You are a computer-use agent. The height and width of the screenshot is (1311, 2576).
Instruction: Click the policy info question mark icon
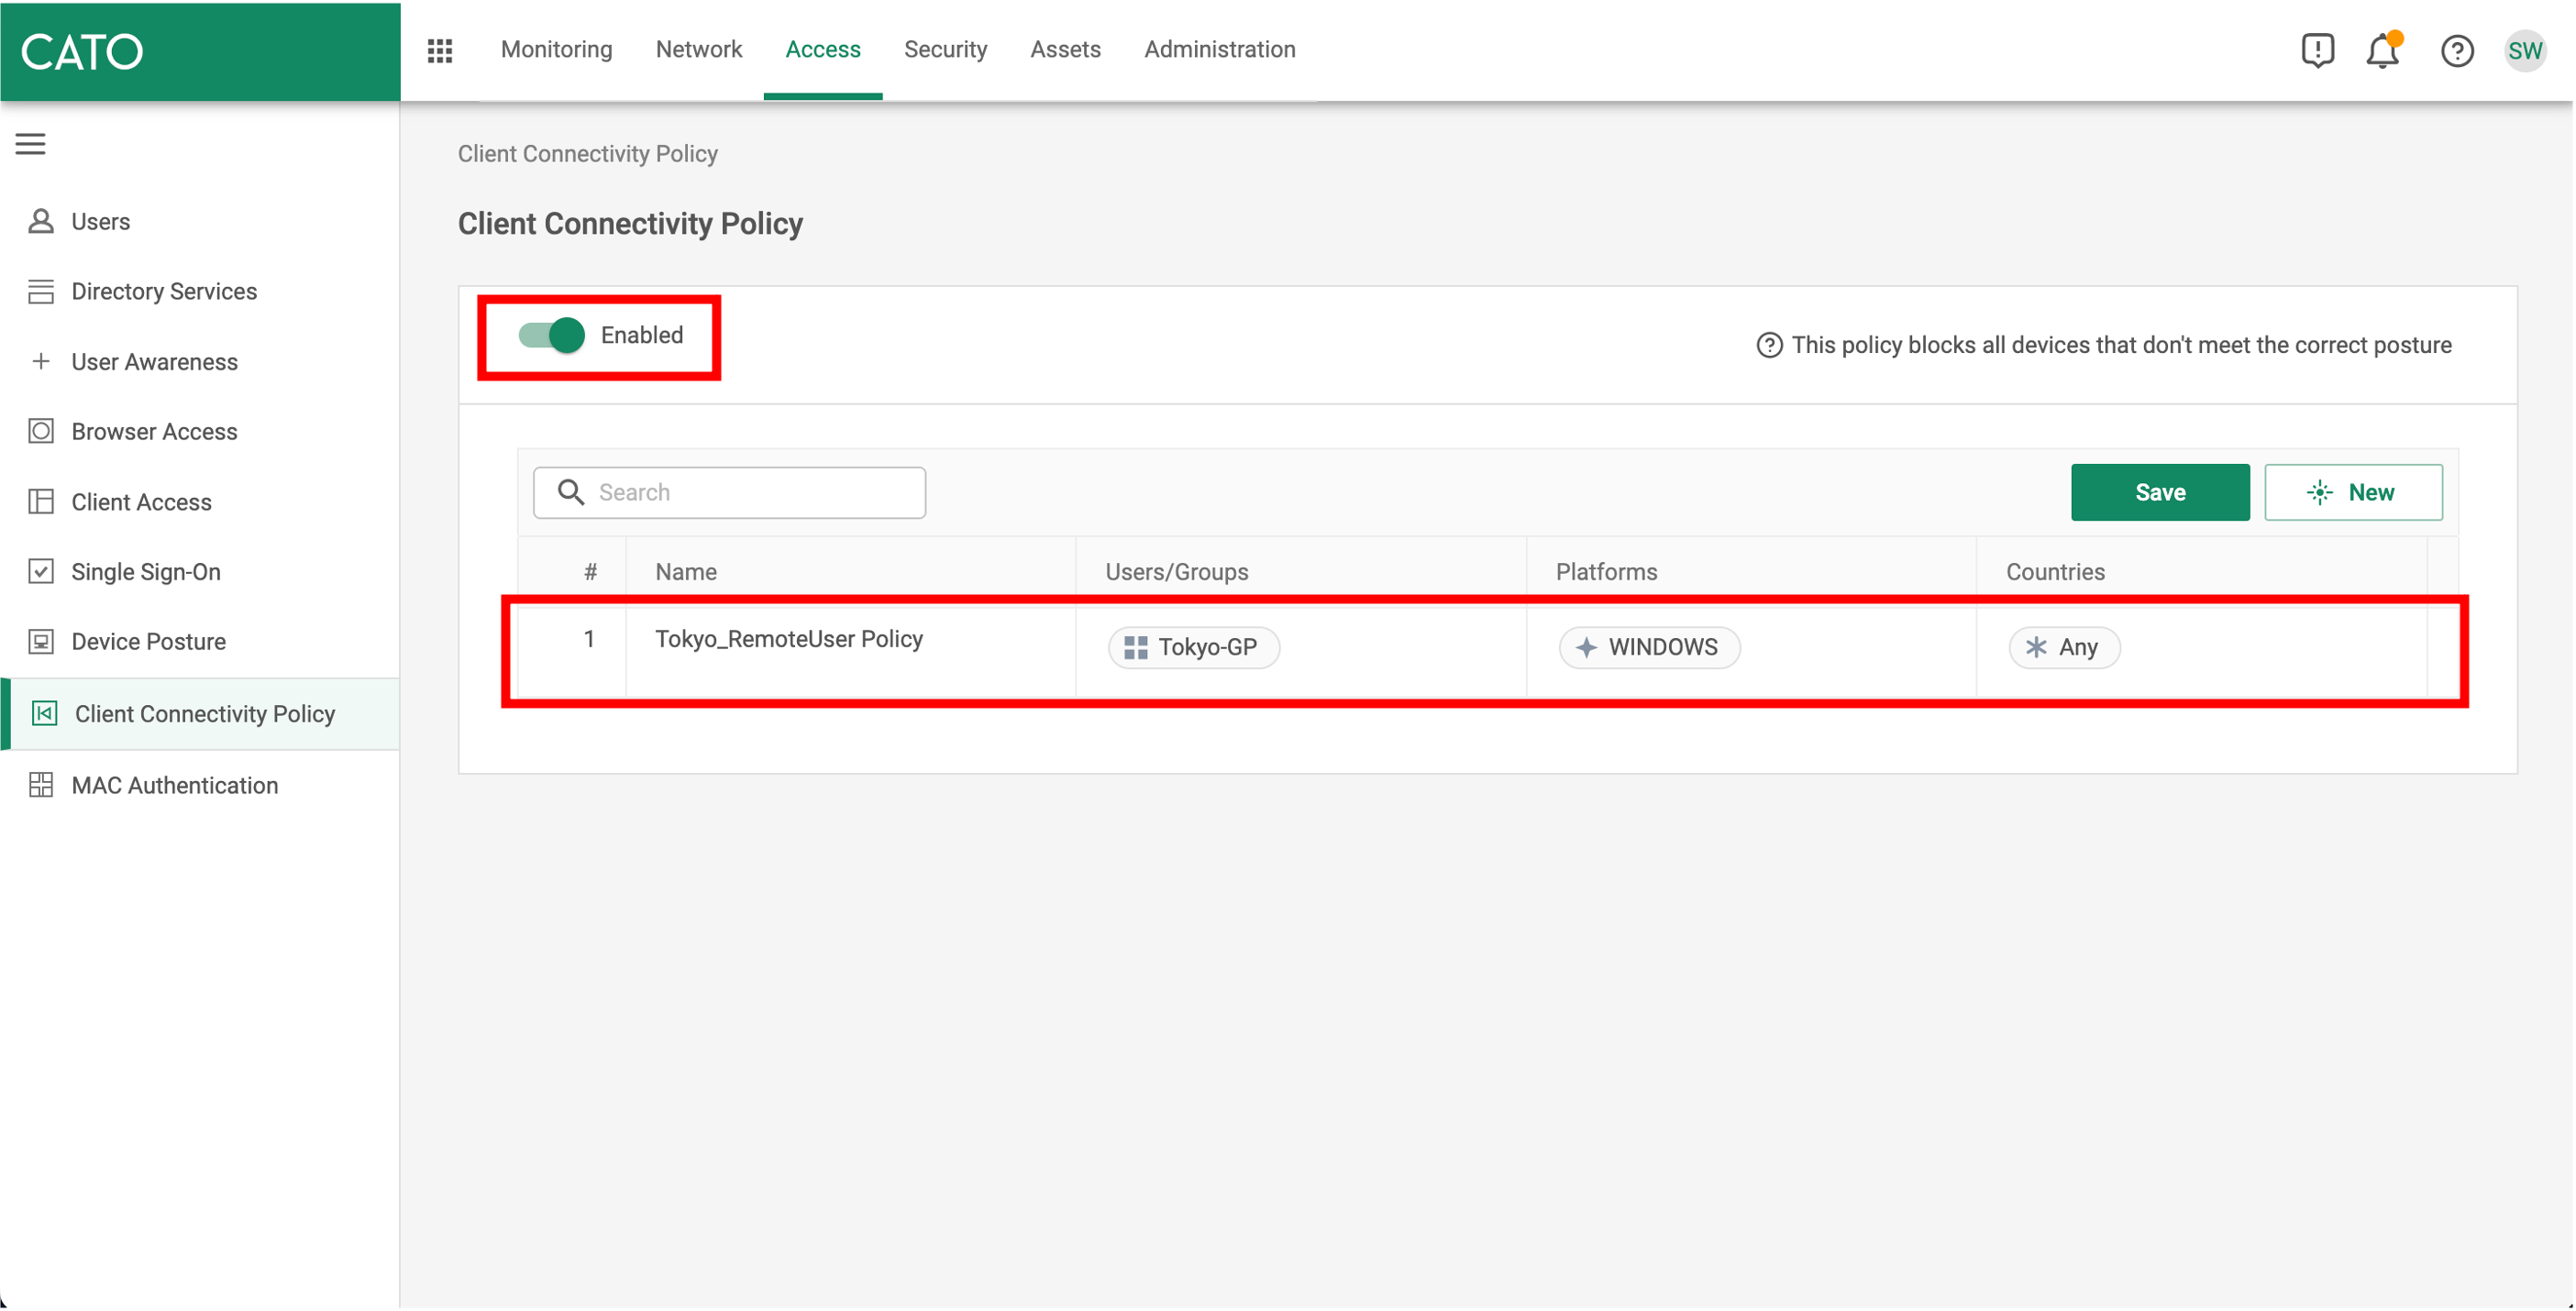pos(1769,345)
